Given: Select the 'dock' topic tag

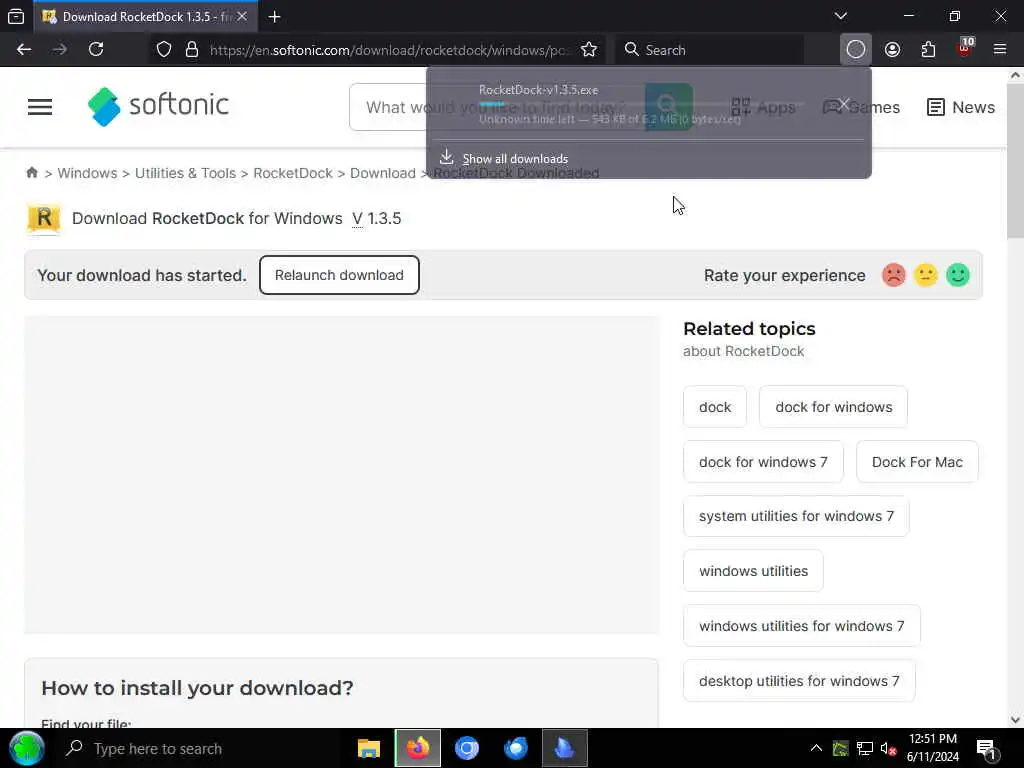Looking at the screenshot, I should (714, 407).
